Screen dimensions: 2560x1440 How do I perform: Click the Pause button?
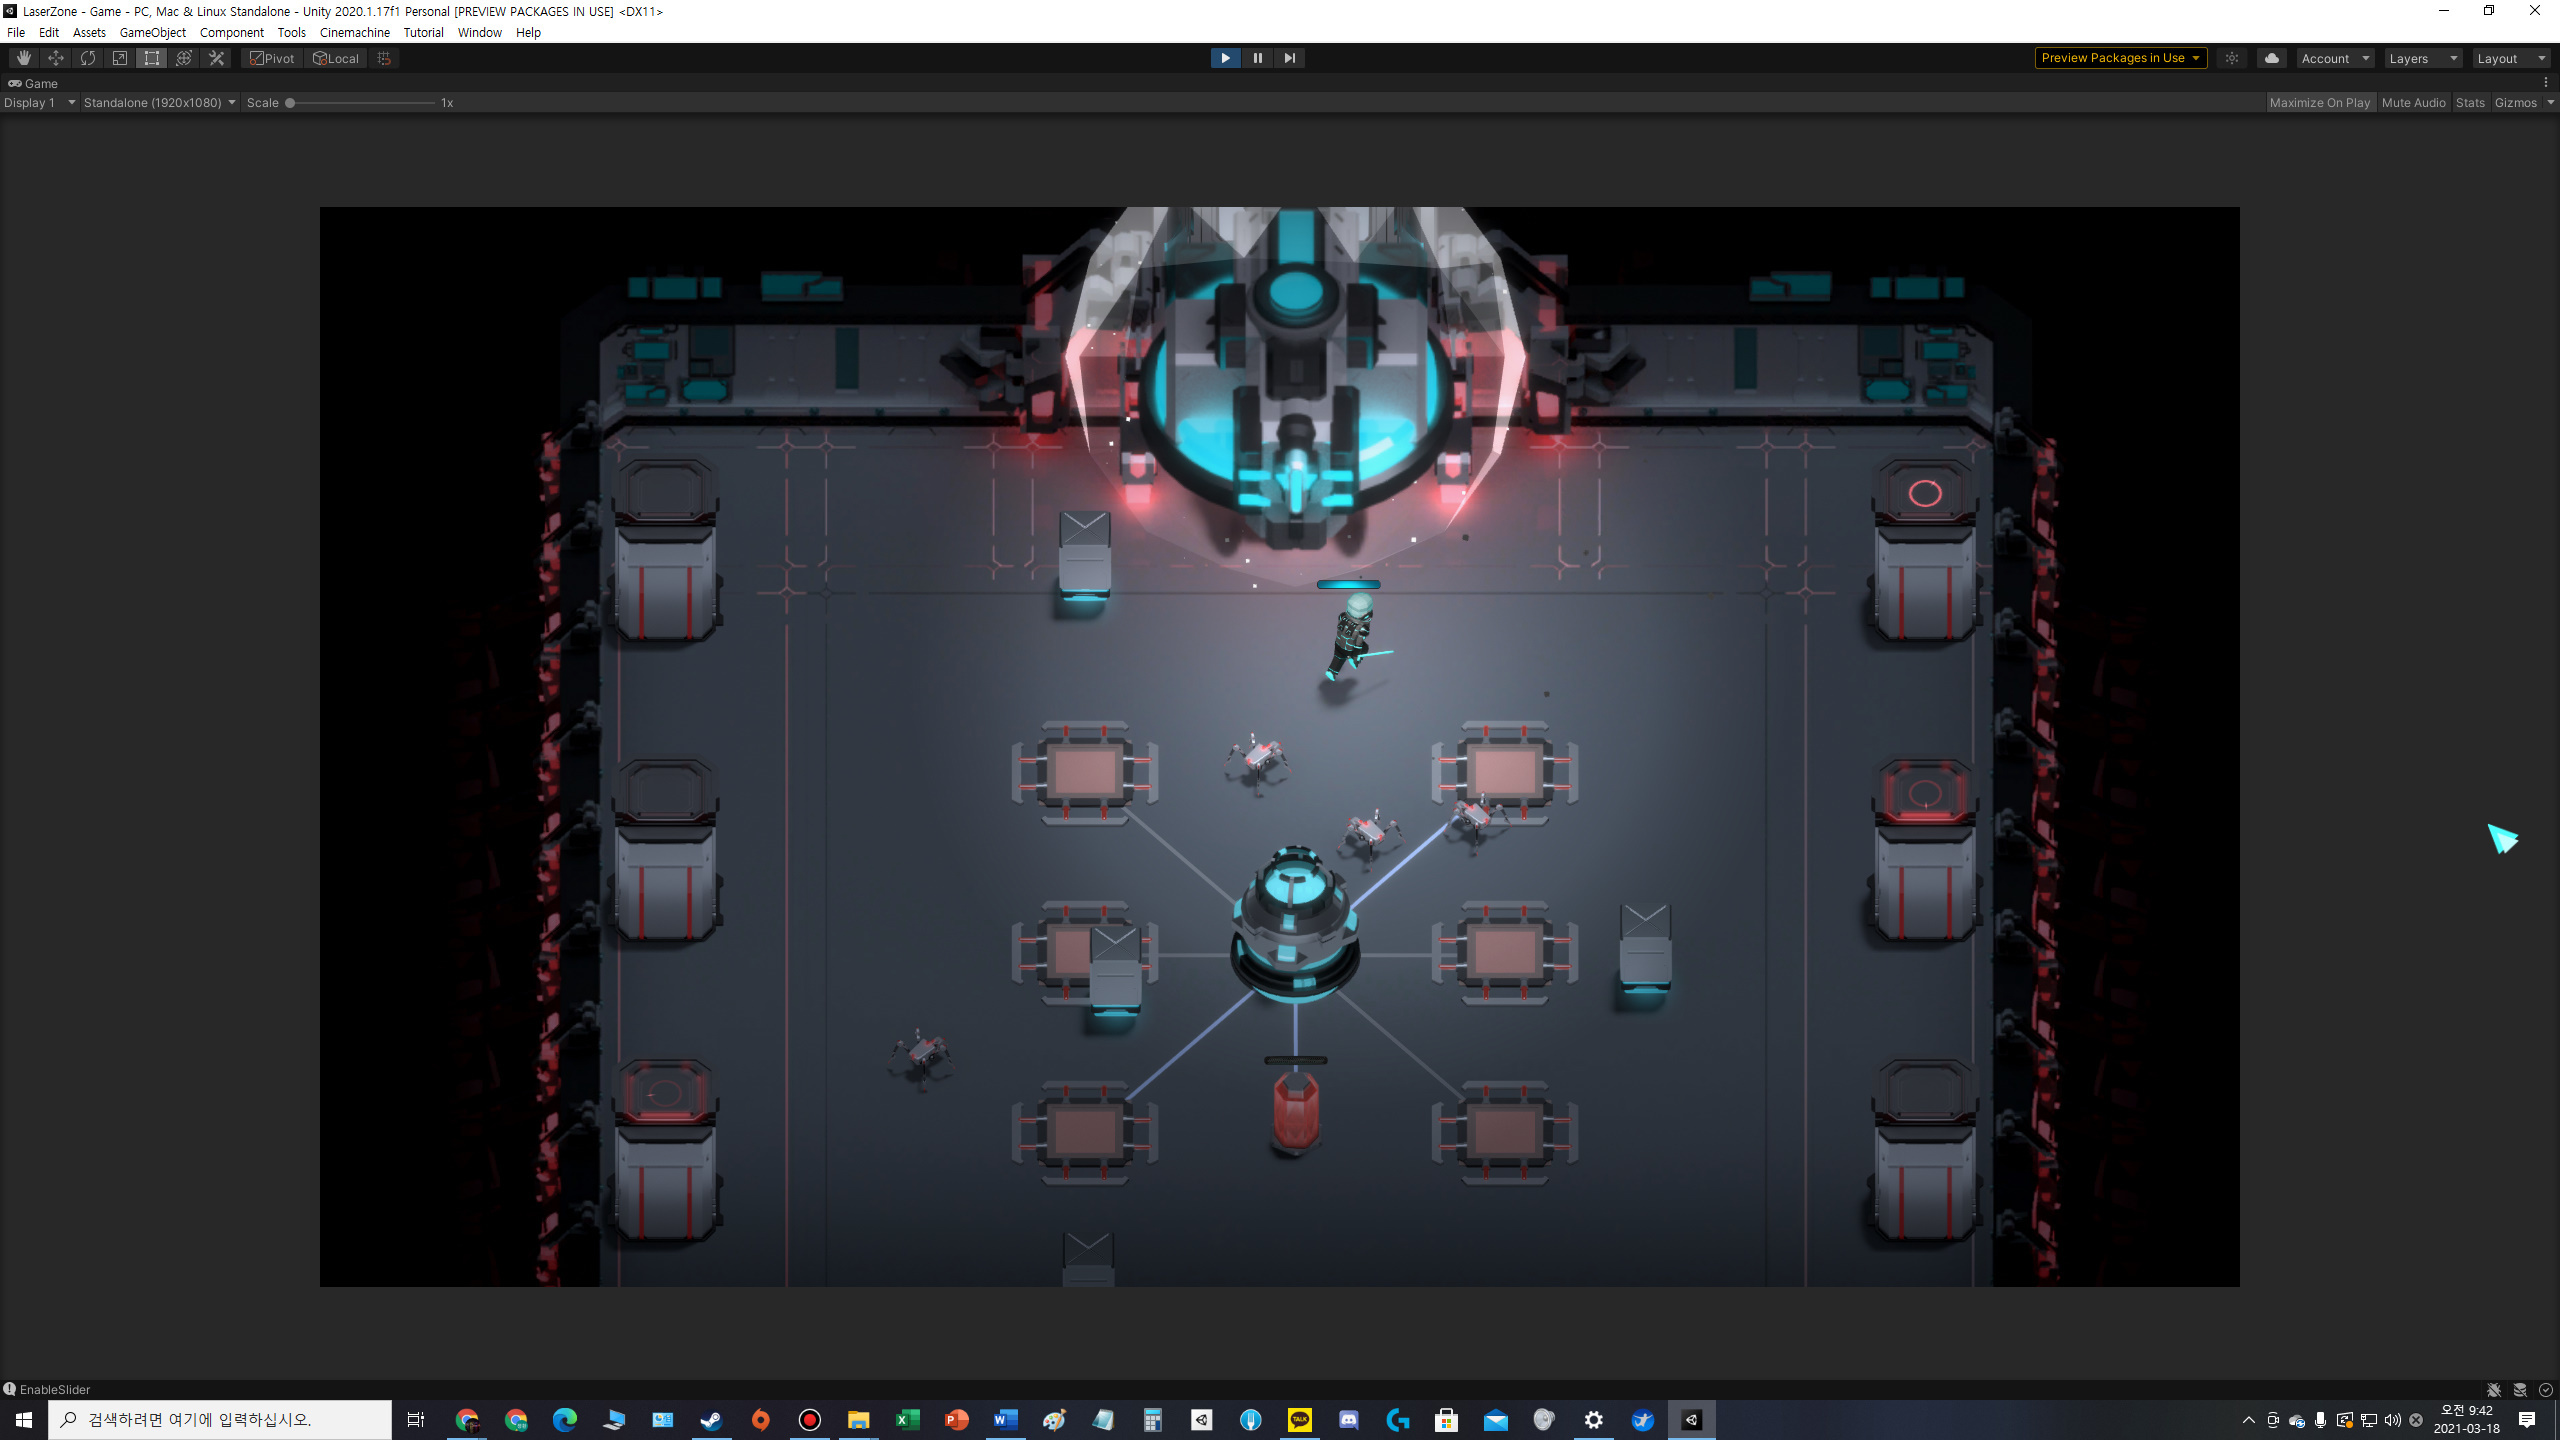coord(1257,58)
